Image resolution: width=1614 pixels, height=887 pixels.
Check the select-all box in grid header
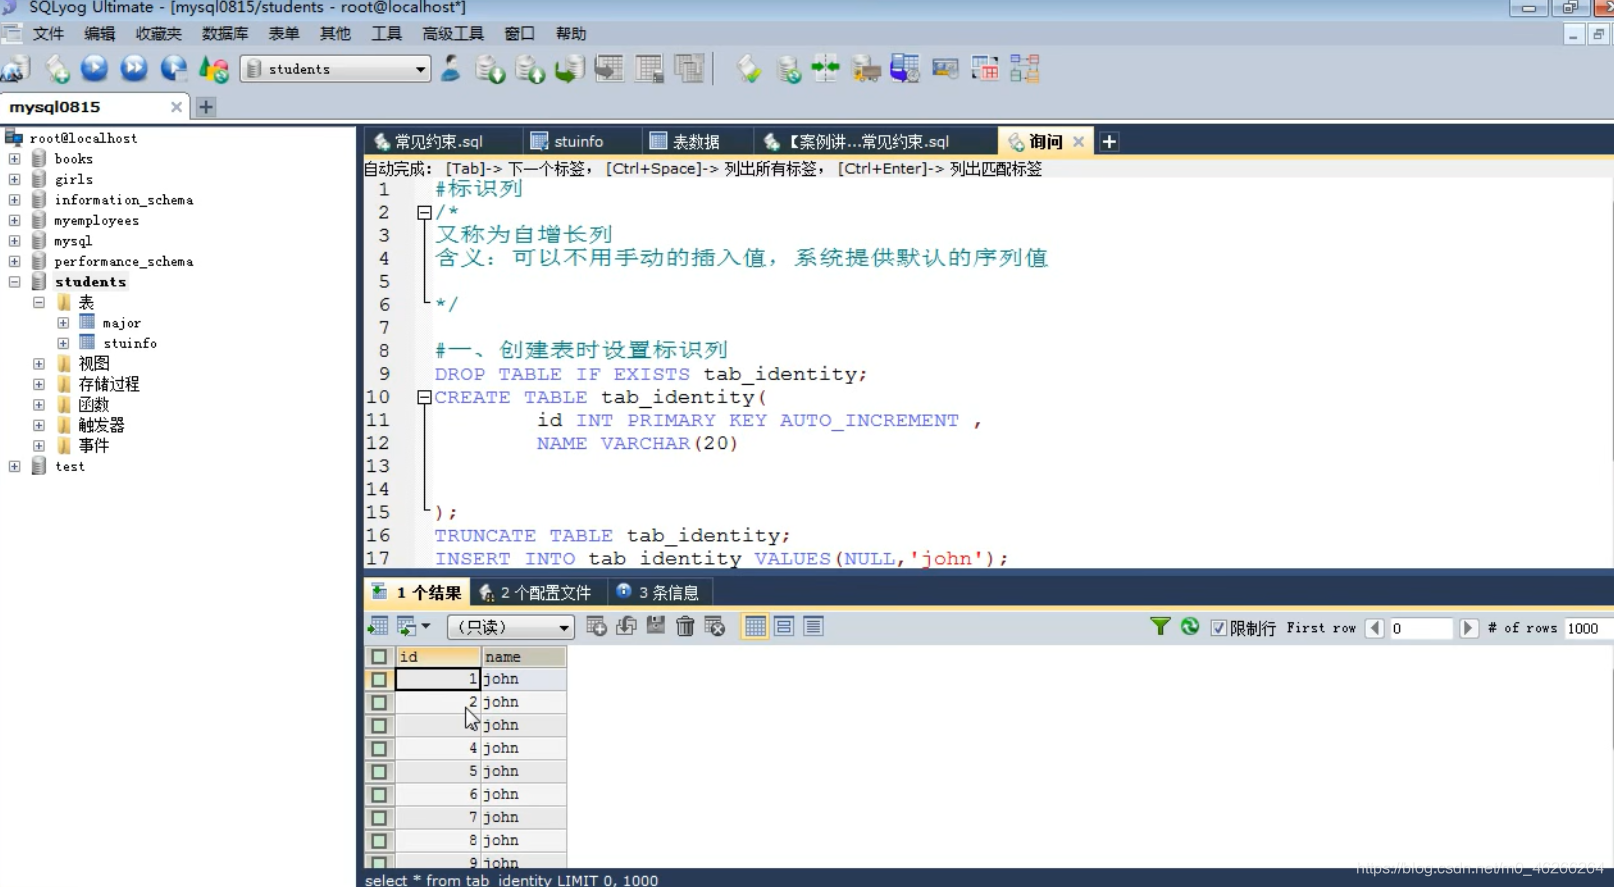(379, 657)
